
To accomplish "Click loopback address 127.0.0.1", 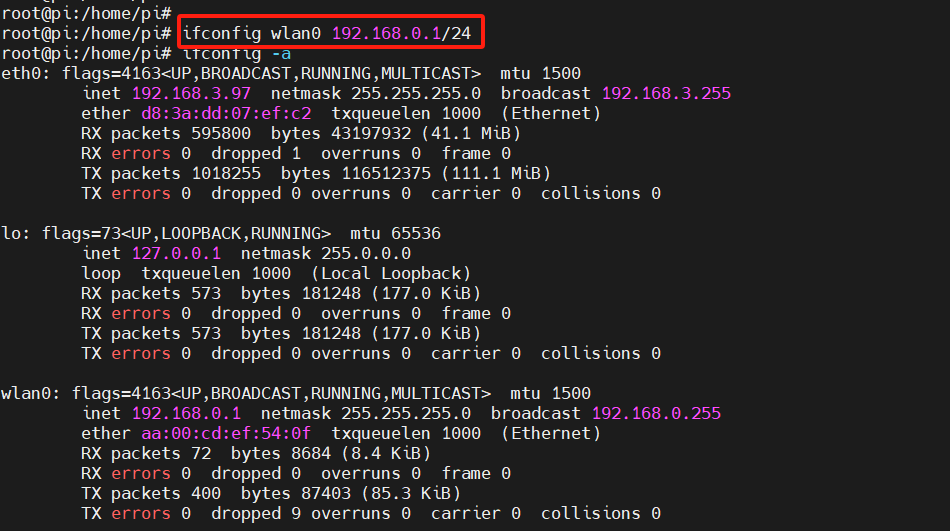I will pyautogui.click(x=176, y=253).
